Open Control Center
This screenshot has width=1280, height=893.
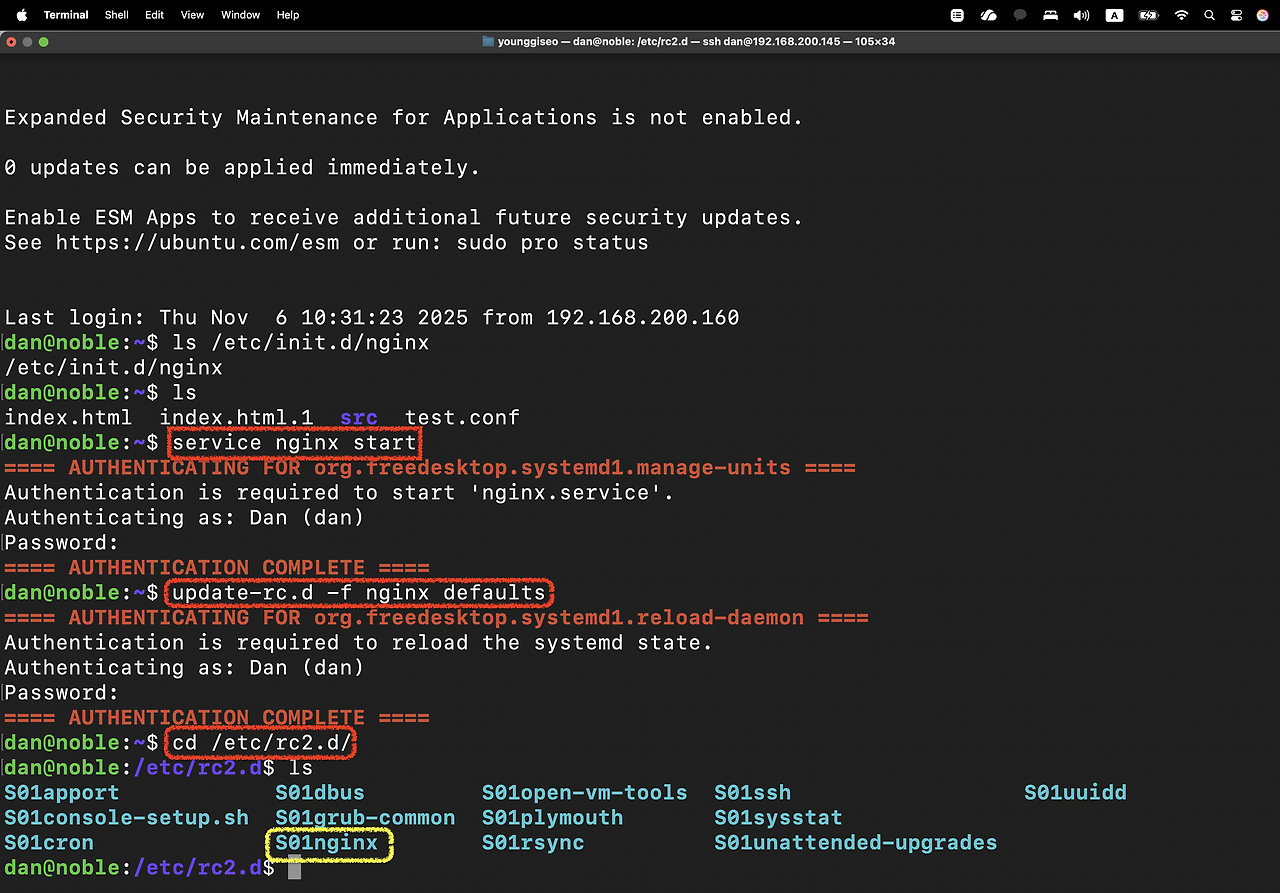pyautogui.click(x=1237, y=15)
